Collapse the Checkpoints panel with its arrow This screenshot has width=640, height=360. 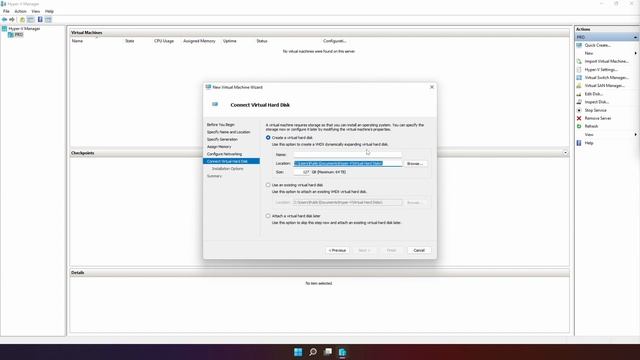(565, 153)
